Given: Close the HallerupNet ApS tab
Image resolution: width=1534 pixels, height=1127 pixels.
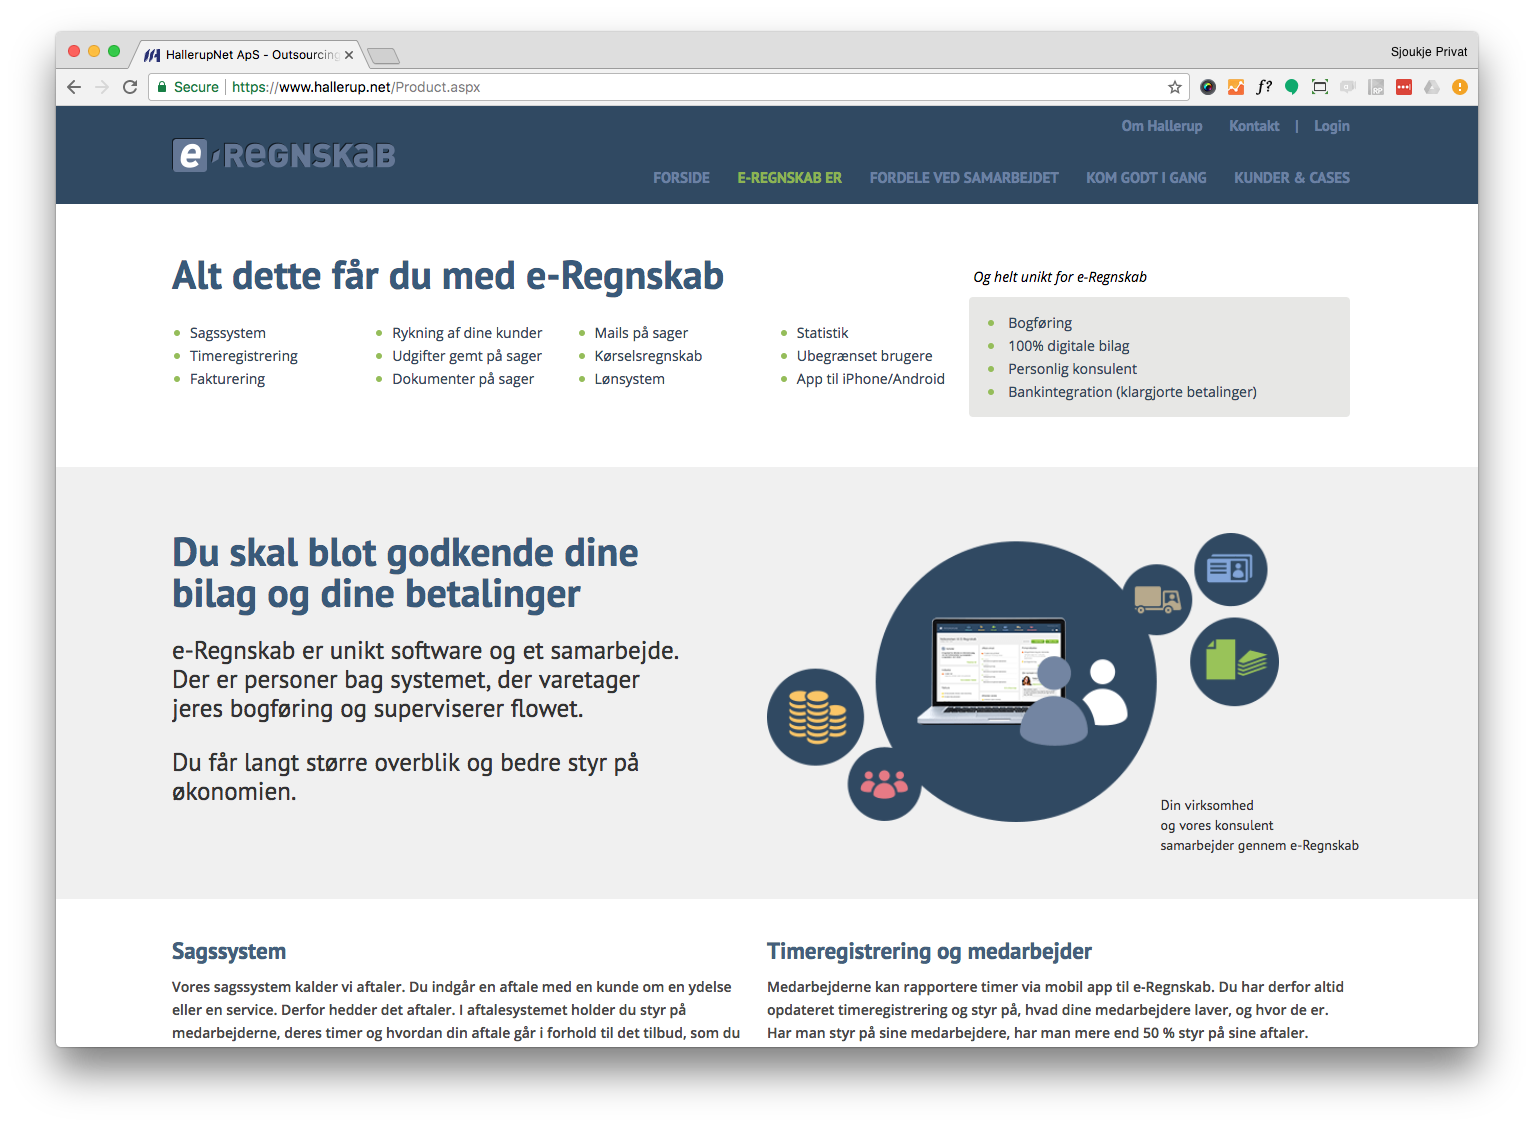Looking at the screenshot, I should tap(349, 55).
